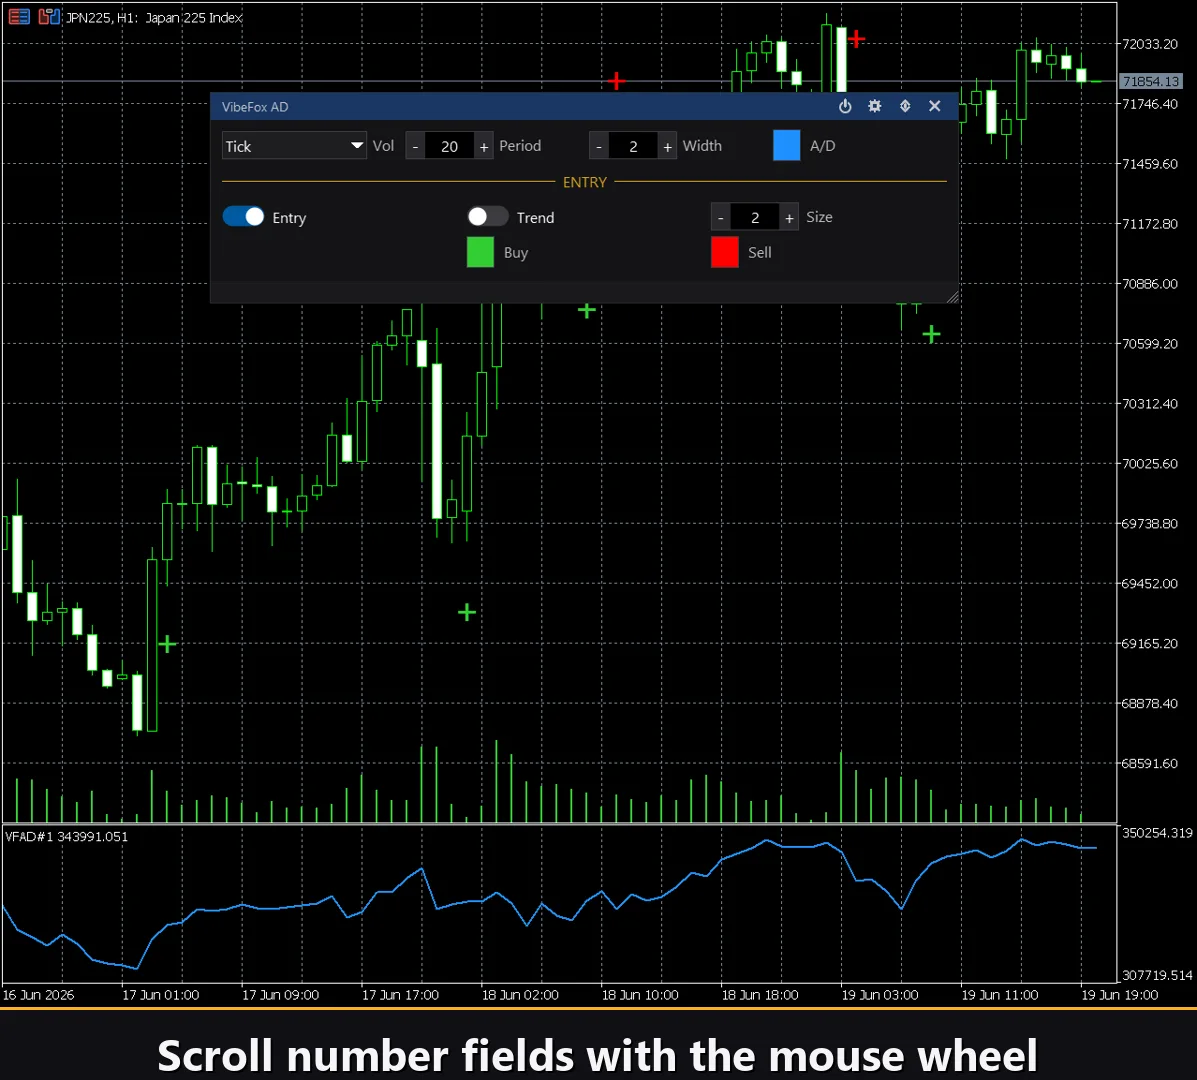
Task: Click the power icon in VibeFox AD panel
Action: [x=845, y=106]
